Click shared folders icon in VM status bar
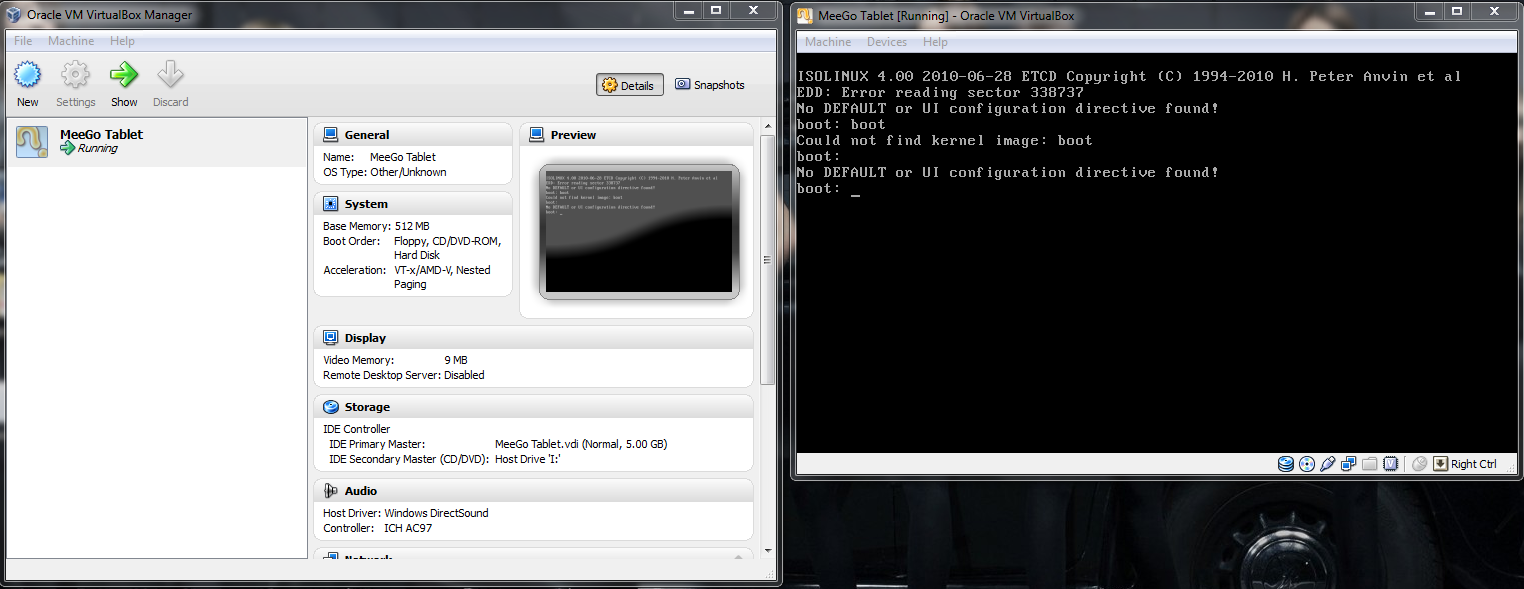Image resolution: width=1524 pixels, height=589 pixels. pos(1369,464)
